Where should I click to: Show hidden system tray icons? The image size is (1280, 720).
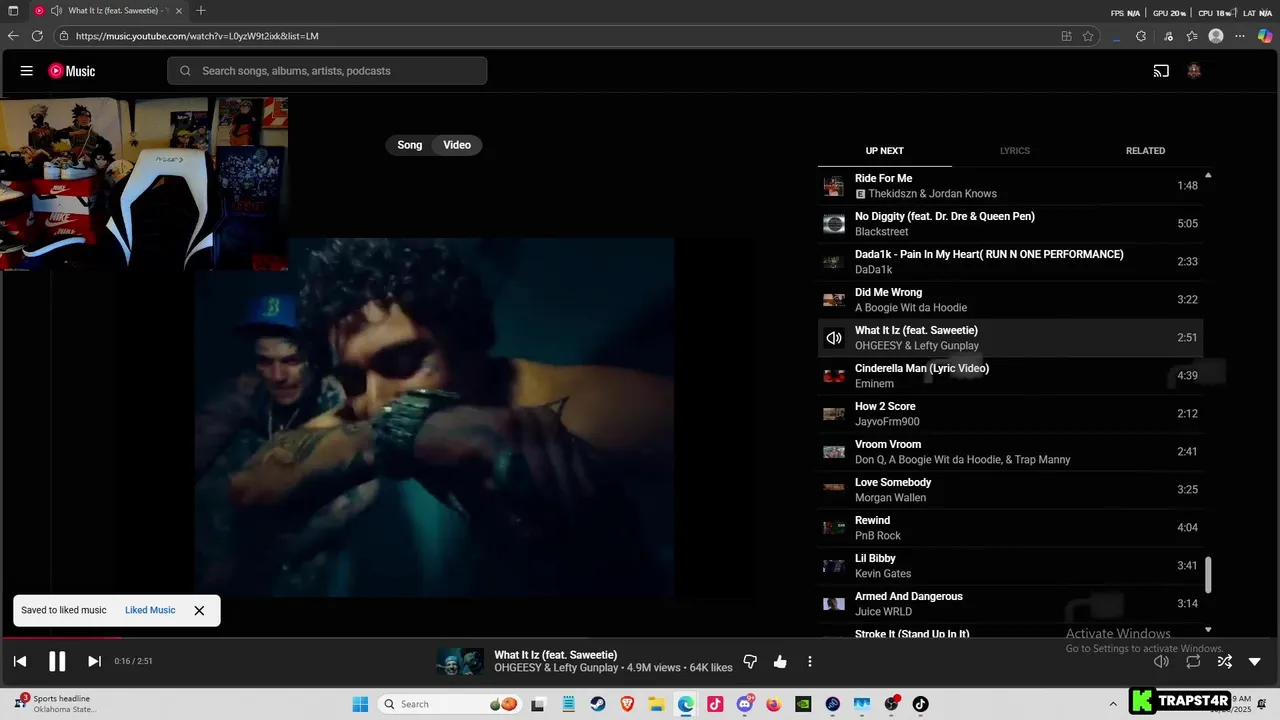coord(1113,704)
